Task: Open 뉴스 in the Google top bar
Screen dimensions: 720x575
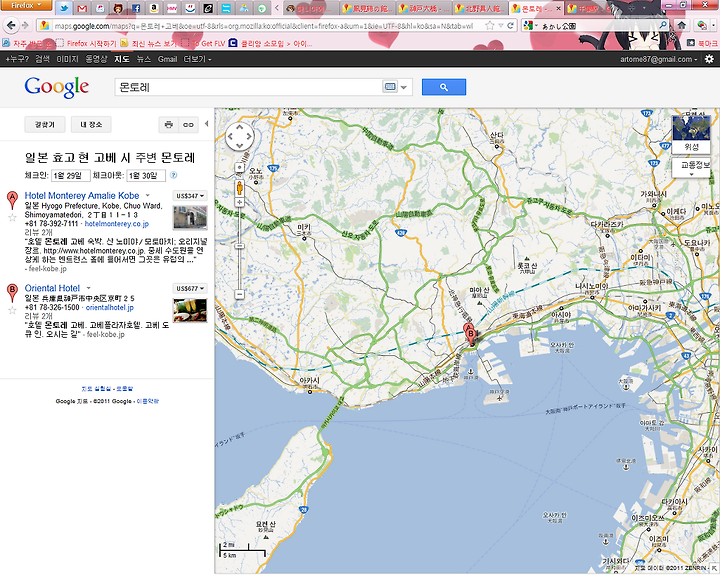Action: (x=144, y=59)
